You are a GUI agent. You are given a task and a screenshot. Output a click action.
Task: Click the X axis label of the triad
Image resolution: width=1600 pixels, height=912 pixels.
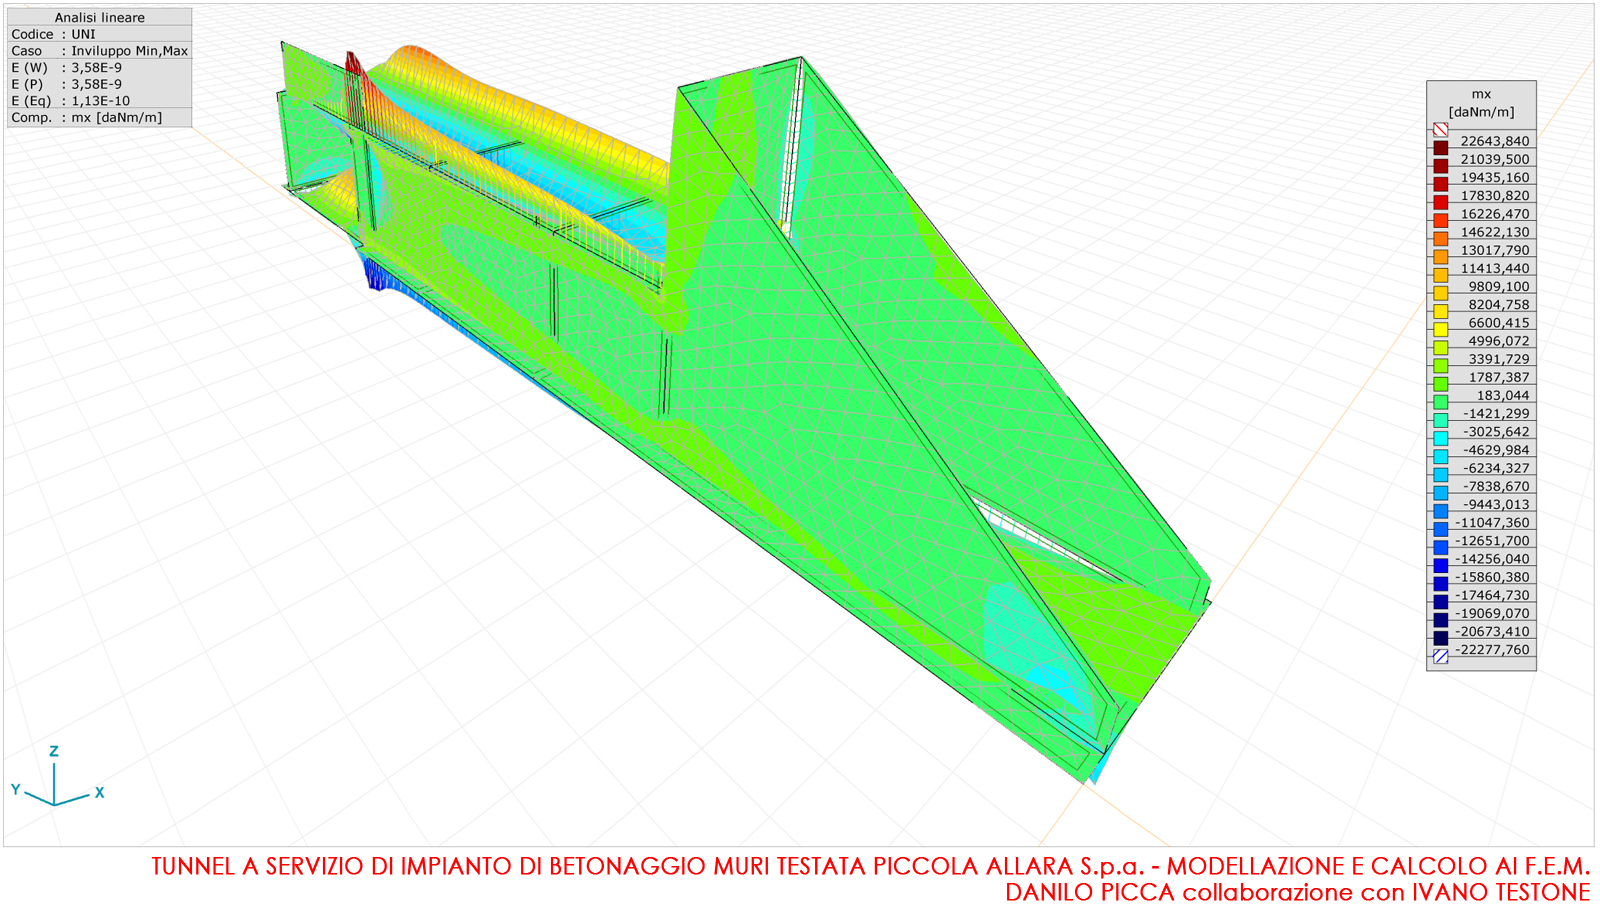[x=99, y=792]
